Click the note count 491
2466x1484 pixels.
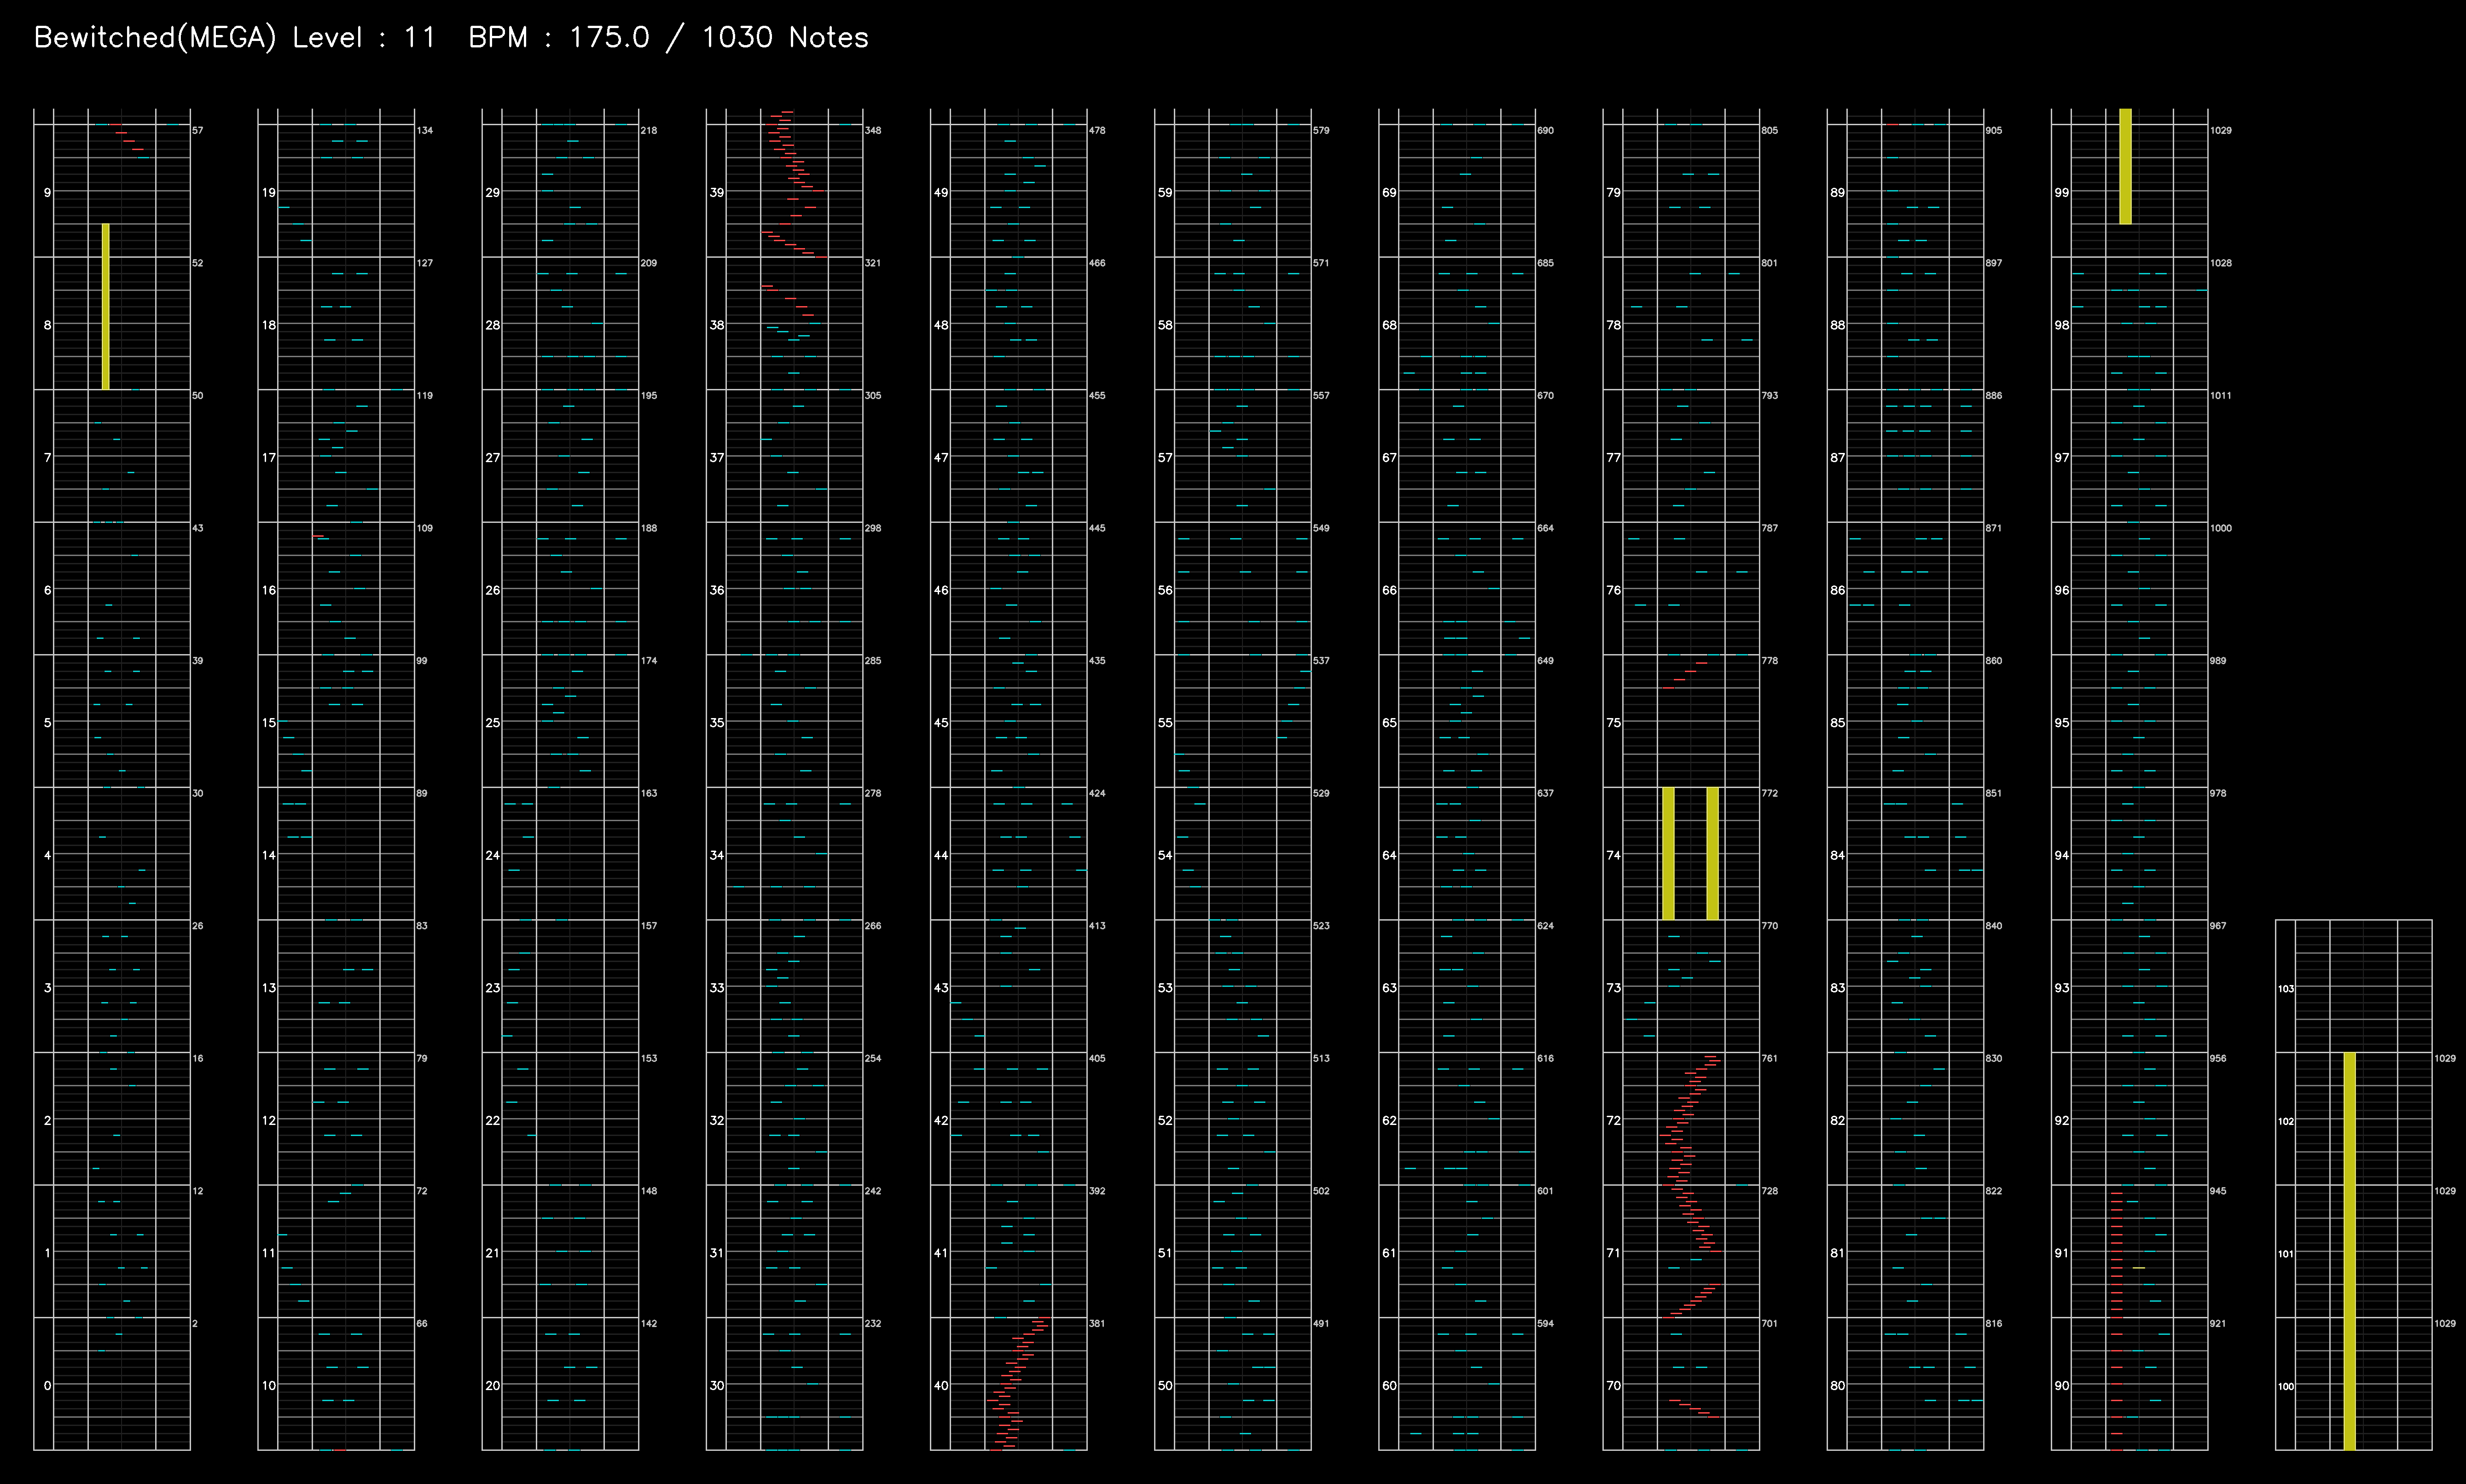click(x=1321, y=1323)
